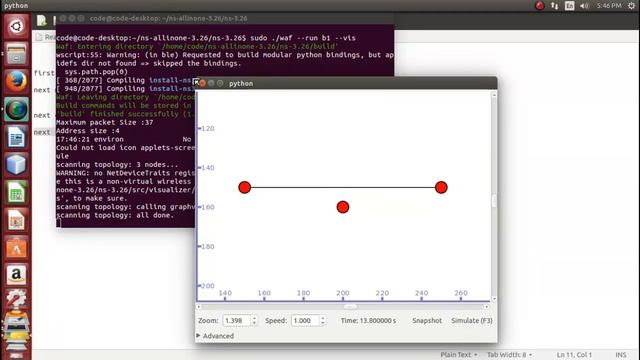The width and height of the screenshot is (640, 360).
Task: Open the globe browser icon in the launcher
Action: 16,109
